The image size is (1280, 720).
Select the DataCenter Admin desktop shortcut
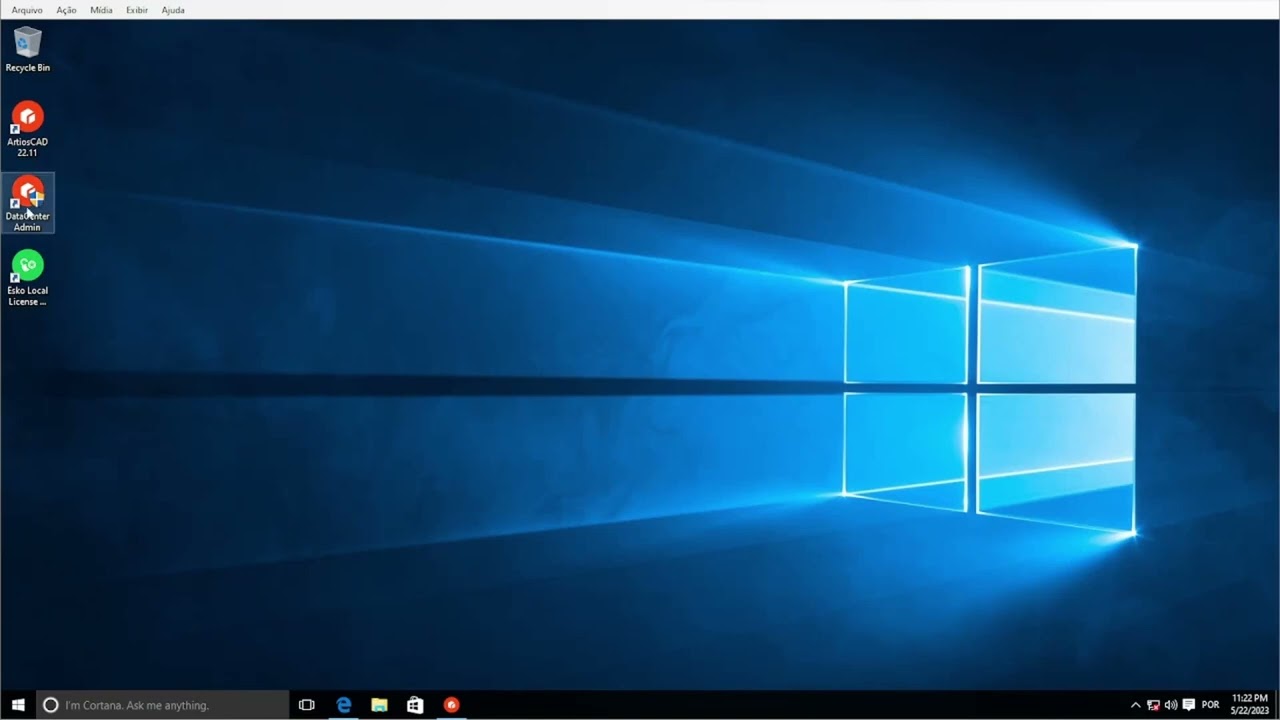click(x=27, y=203)
